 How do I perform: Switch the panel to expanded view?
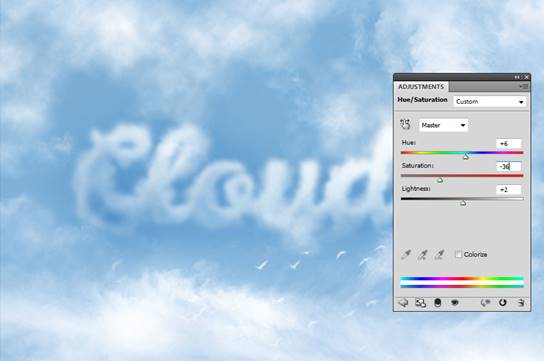[x=420, y=303]
